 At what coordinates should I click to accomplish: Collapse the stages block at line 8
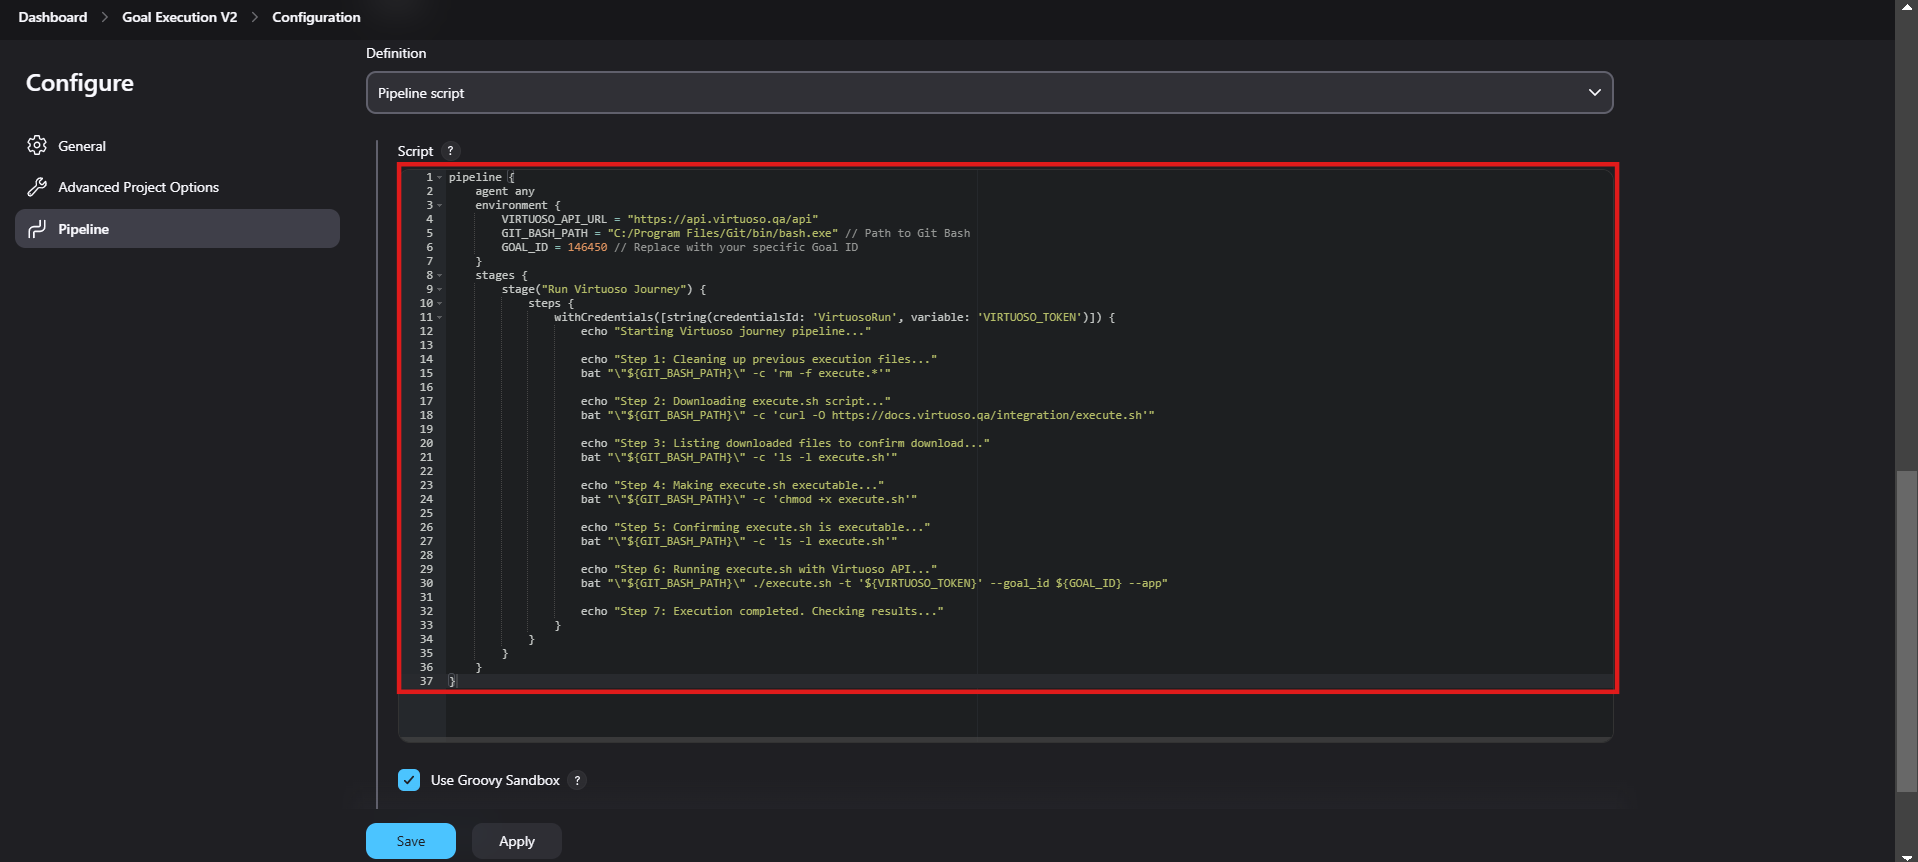(439, 275)
